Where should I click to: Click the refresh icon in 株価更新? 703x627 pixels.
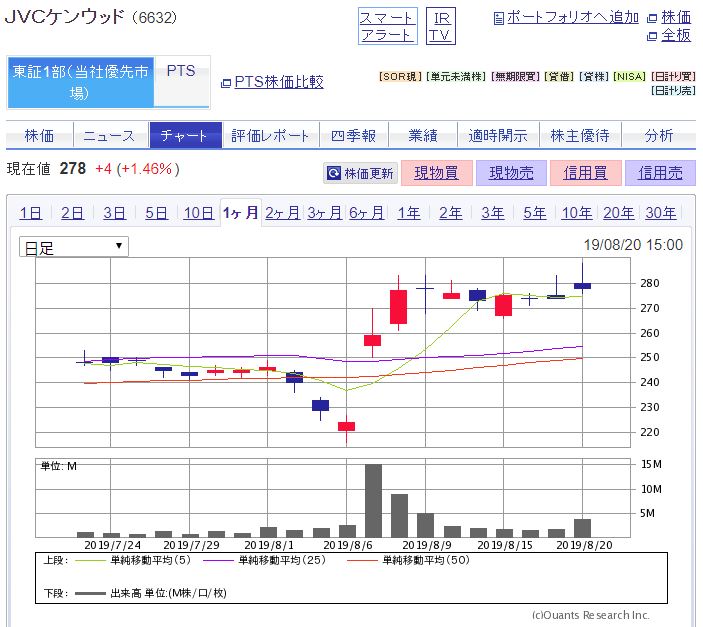(334, 173)
